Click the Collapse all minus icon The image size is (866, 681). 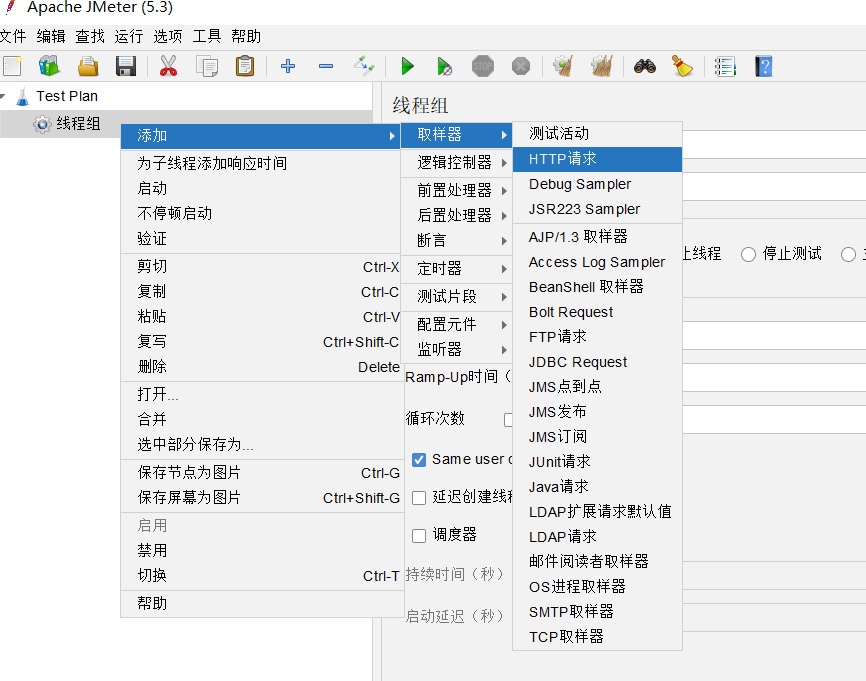[326, 66]
